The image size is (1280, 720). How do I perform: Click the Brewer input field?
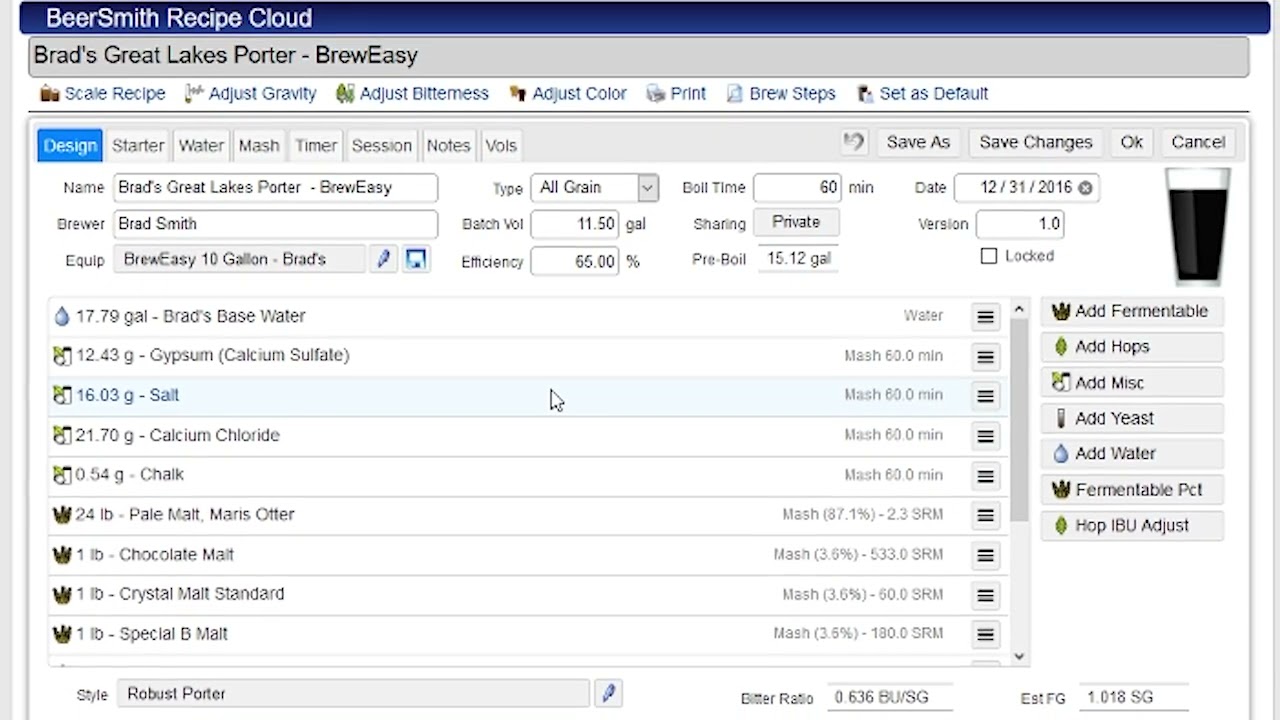(x=275, y=224)
